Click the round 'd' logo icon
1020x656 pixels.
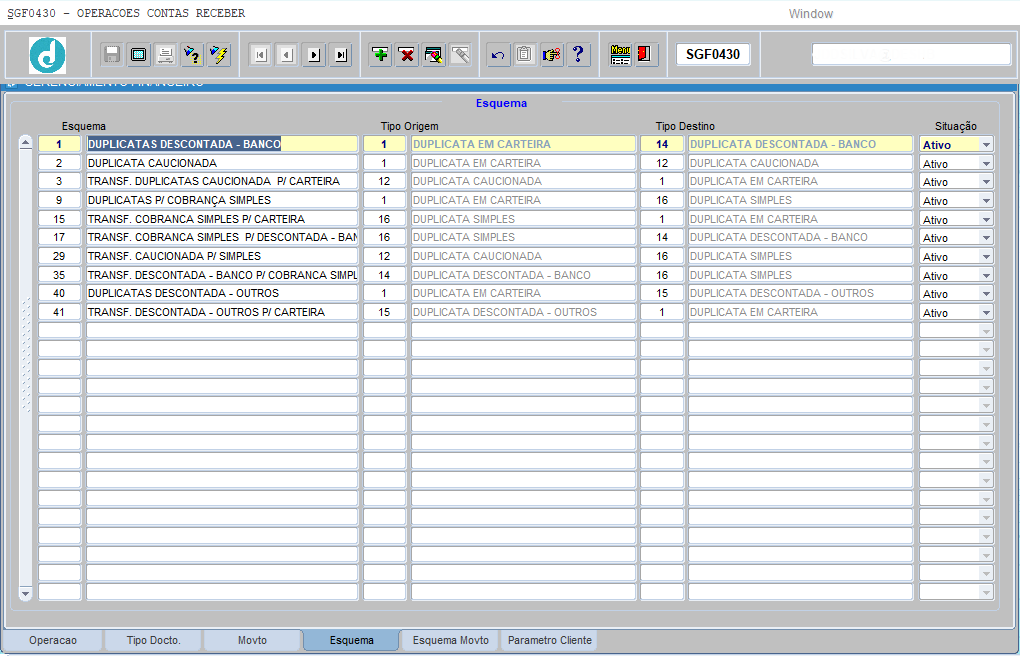pos(47,55)
